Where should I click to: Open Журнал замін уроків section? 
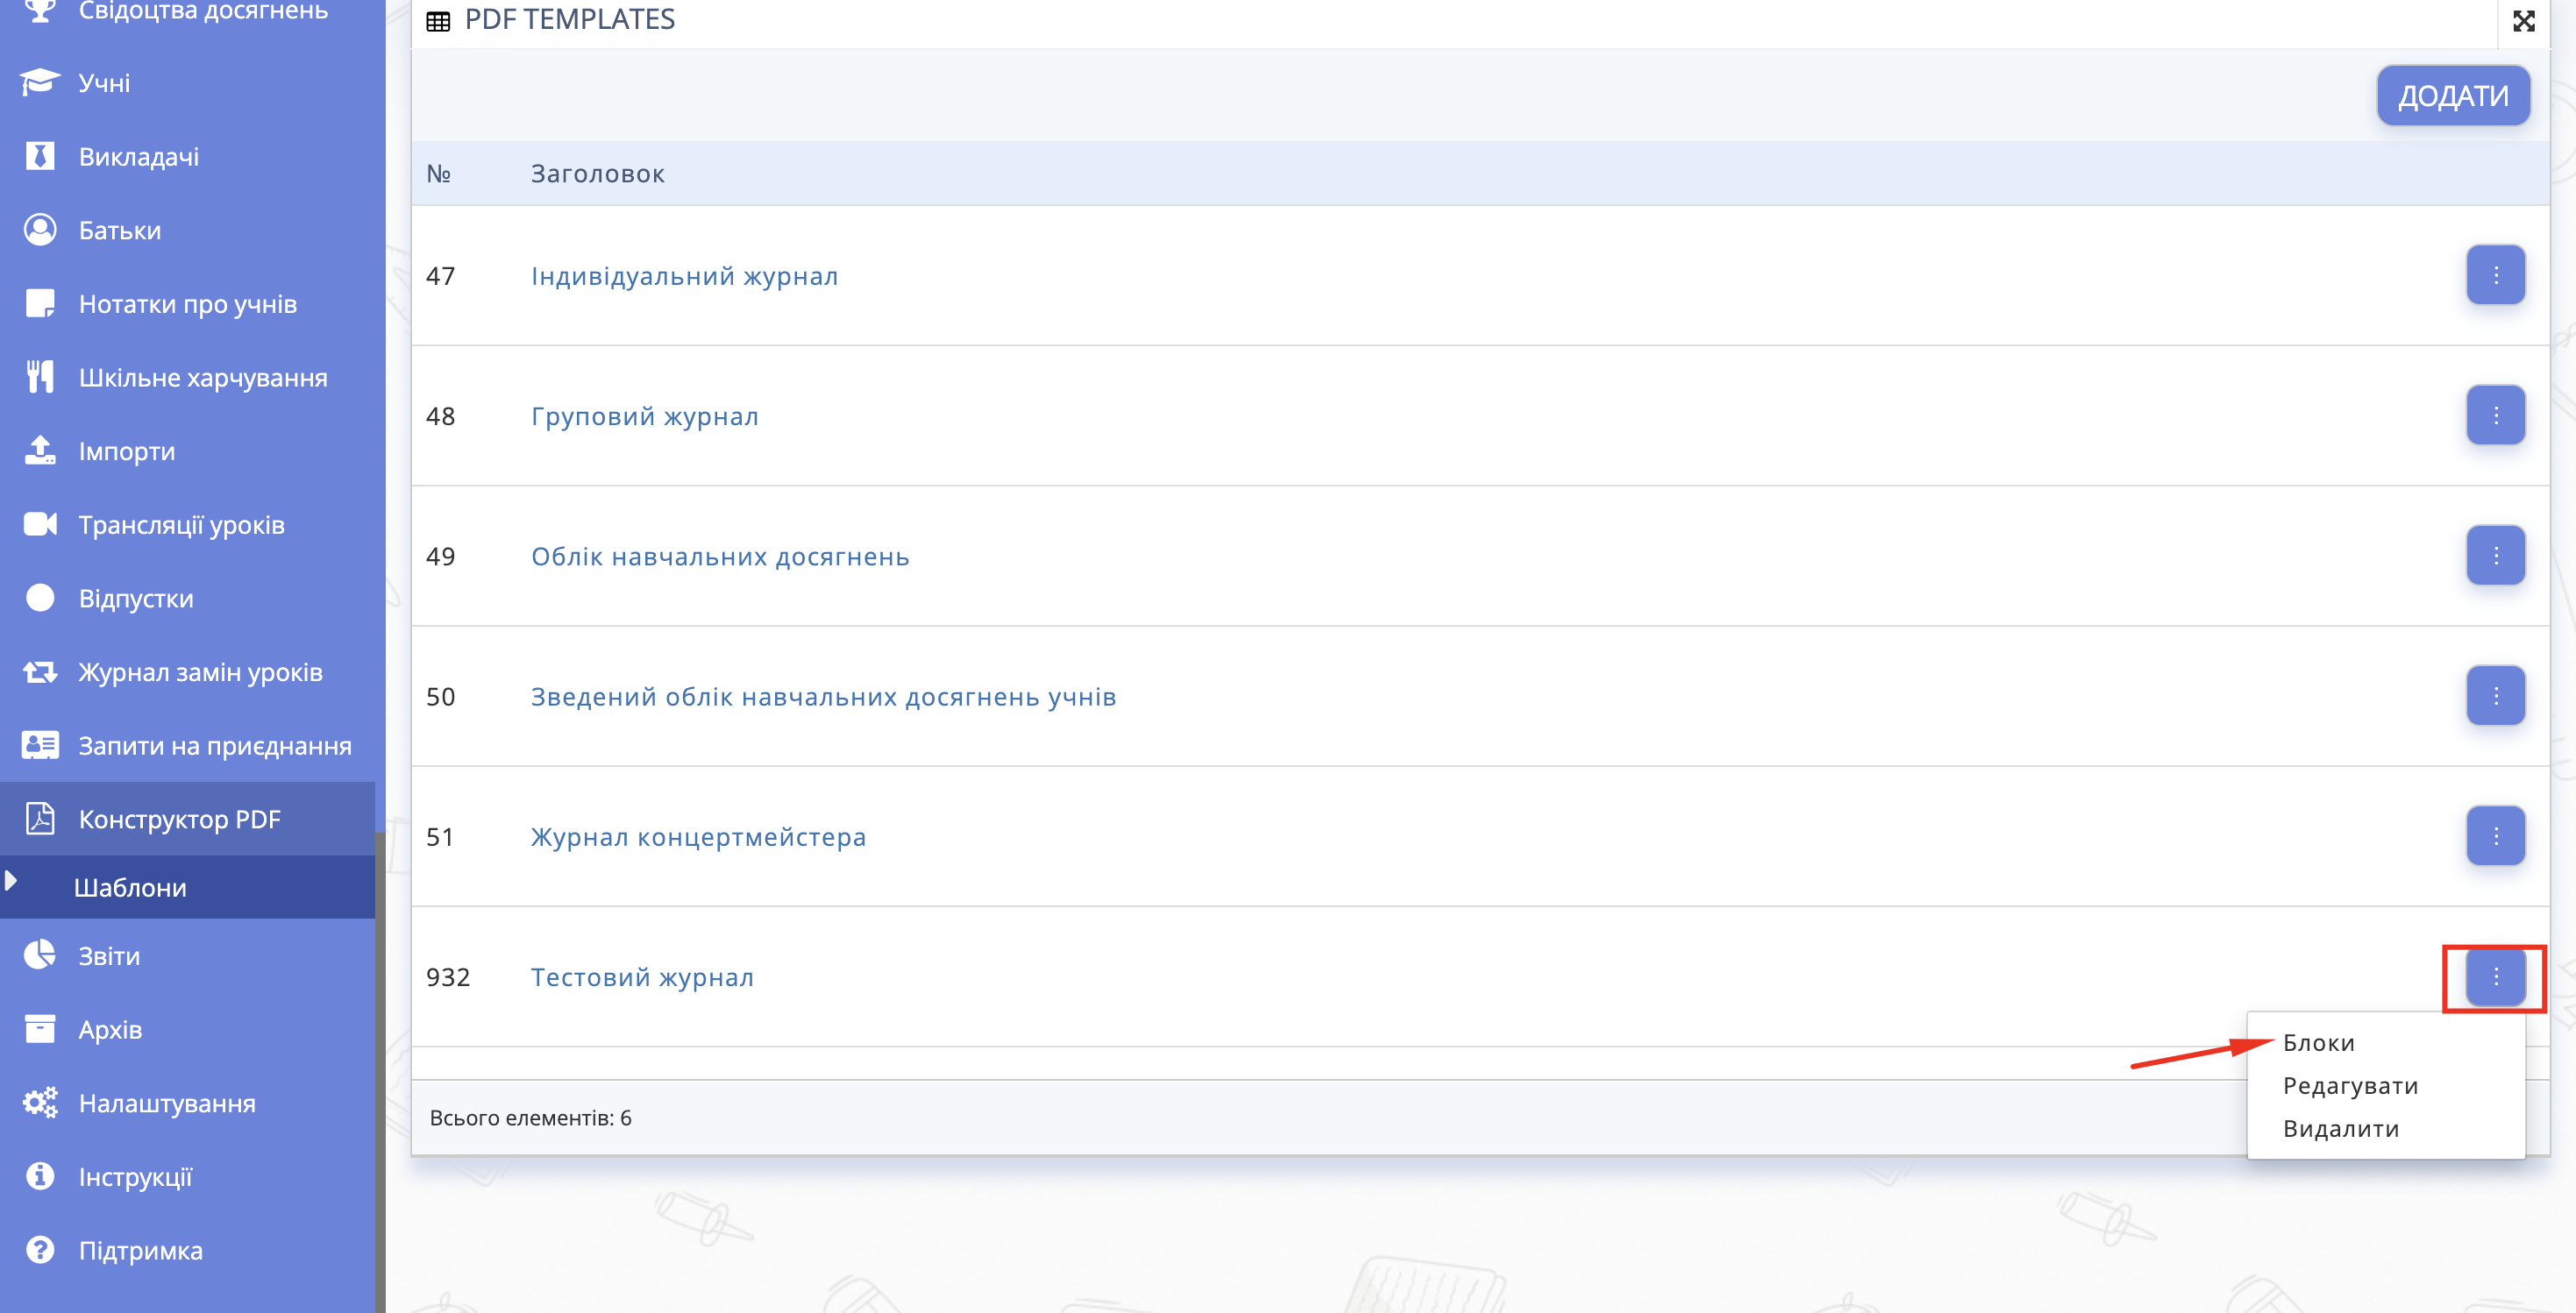[x=200, y=672]
